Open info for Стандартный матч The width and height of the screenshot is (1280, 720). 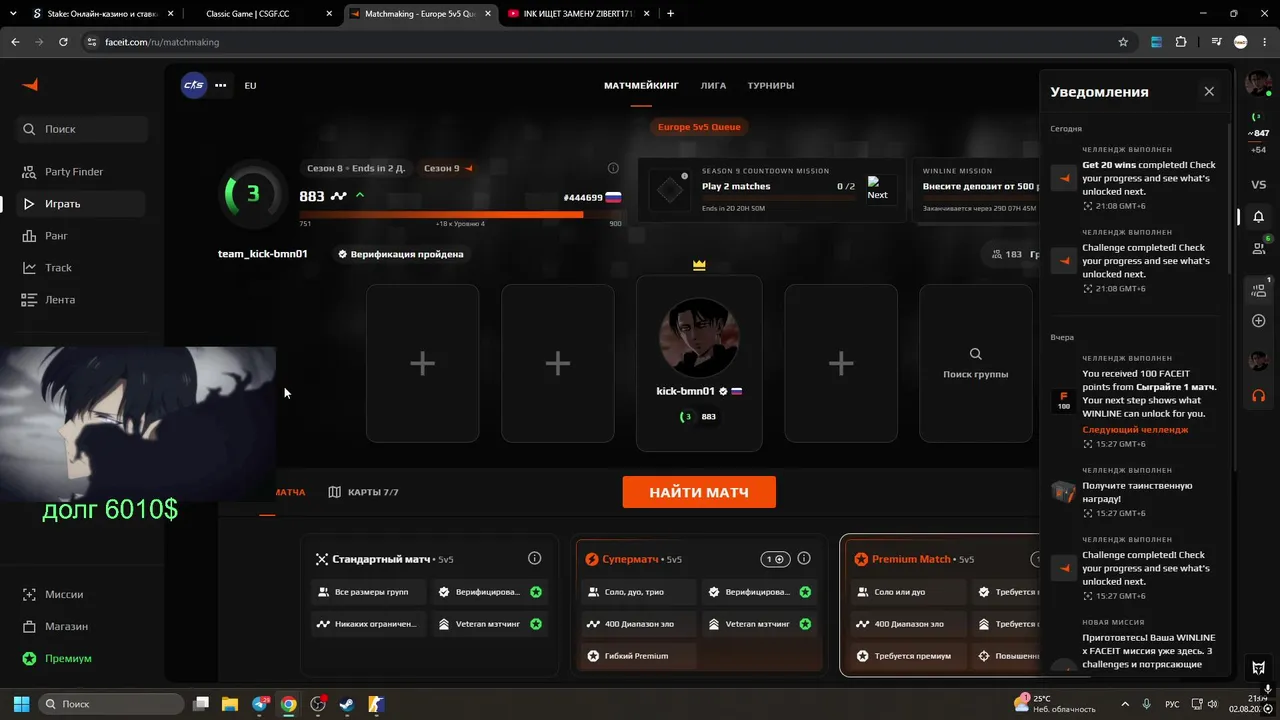coord(534,559)
